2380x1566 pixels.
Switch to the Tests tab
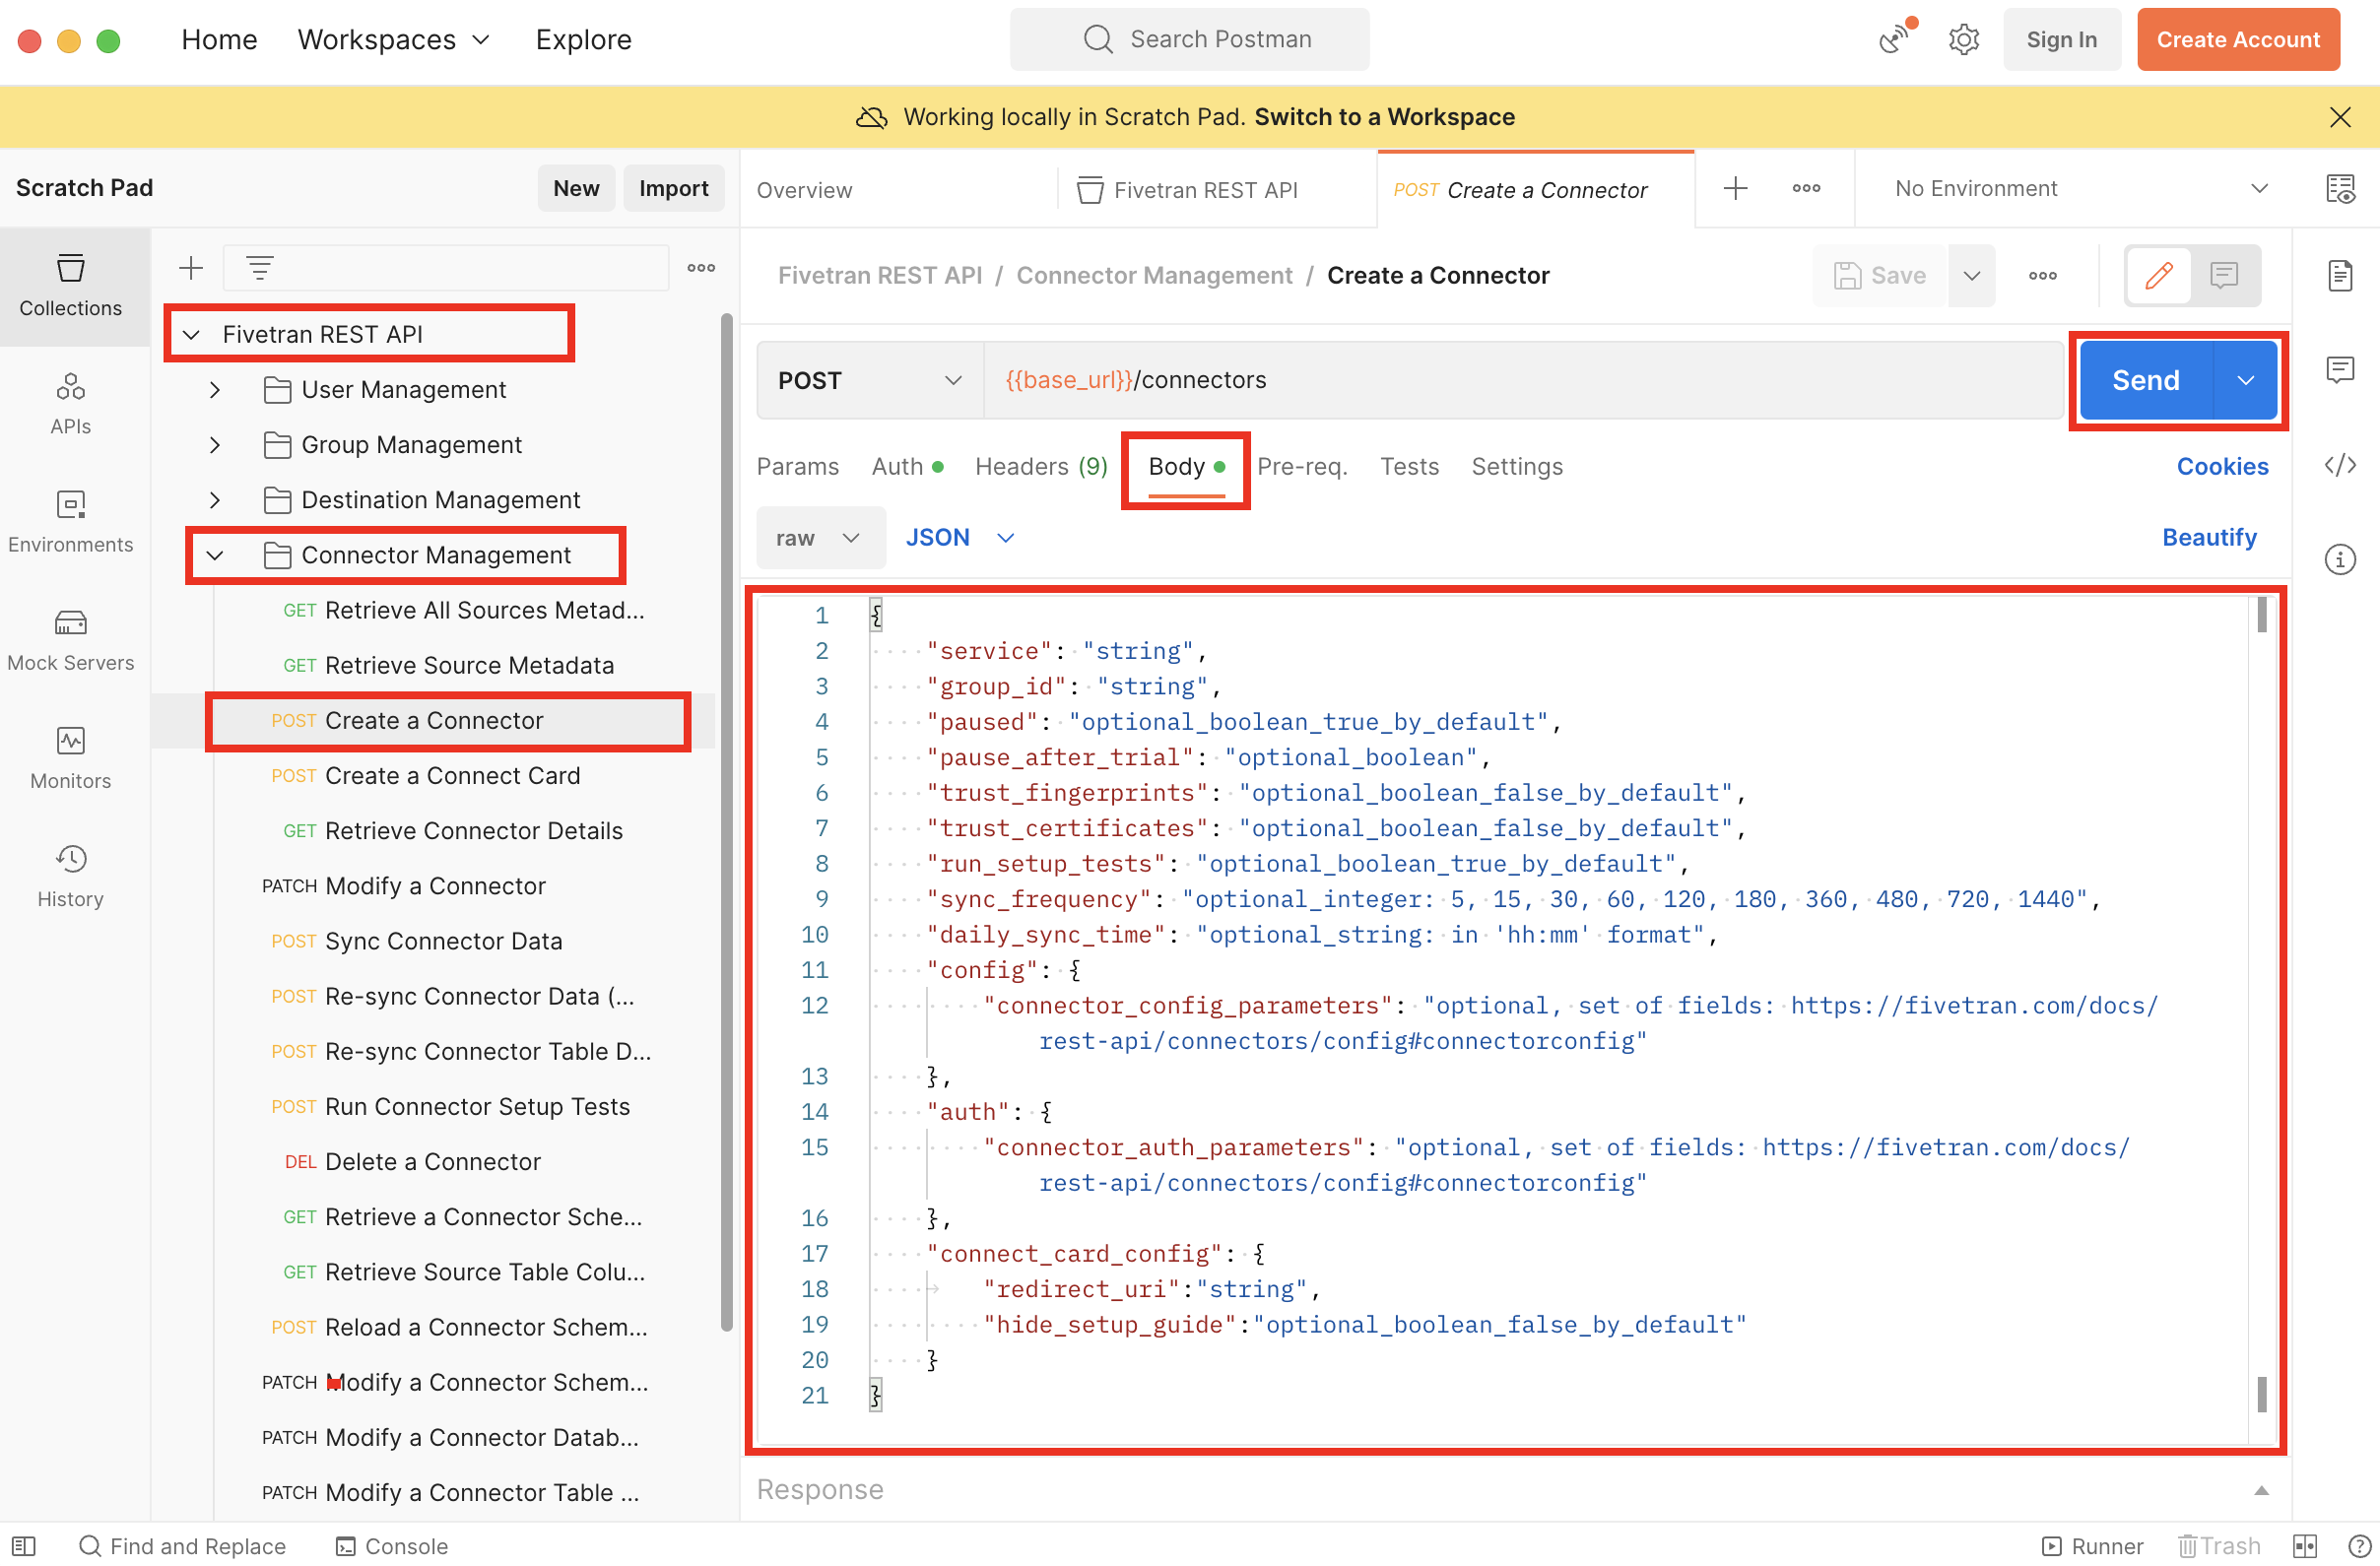pos(1409,466)
